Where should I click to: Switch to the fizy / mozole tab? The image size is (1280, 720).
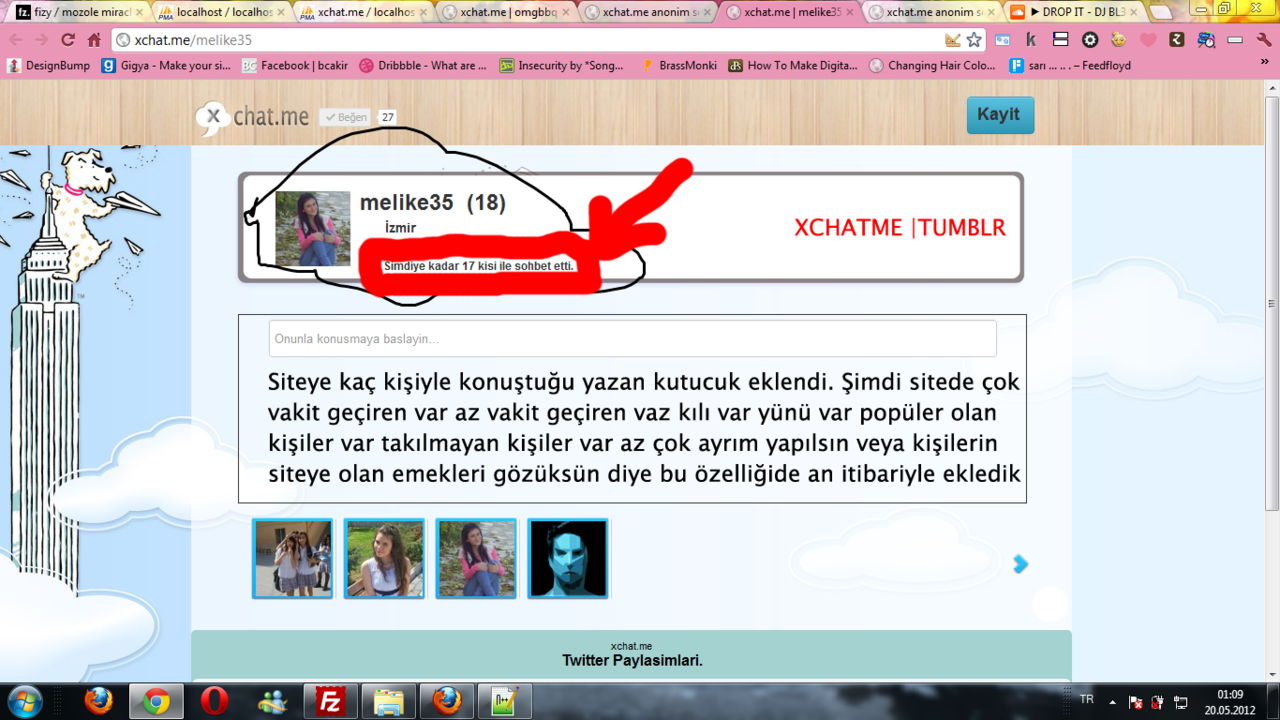[75, 12]
